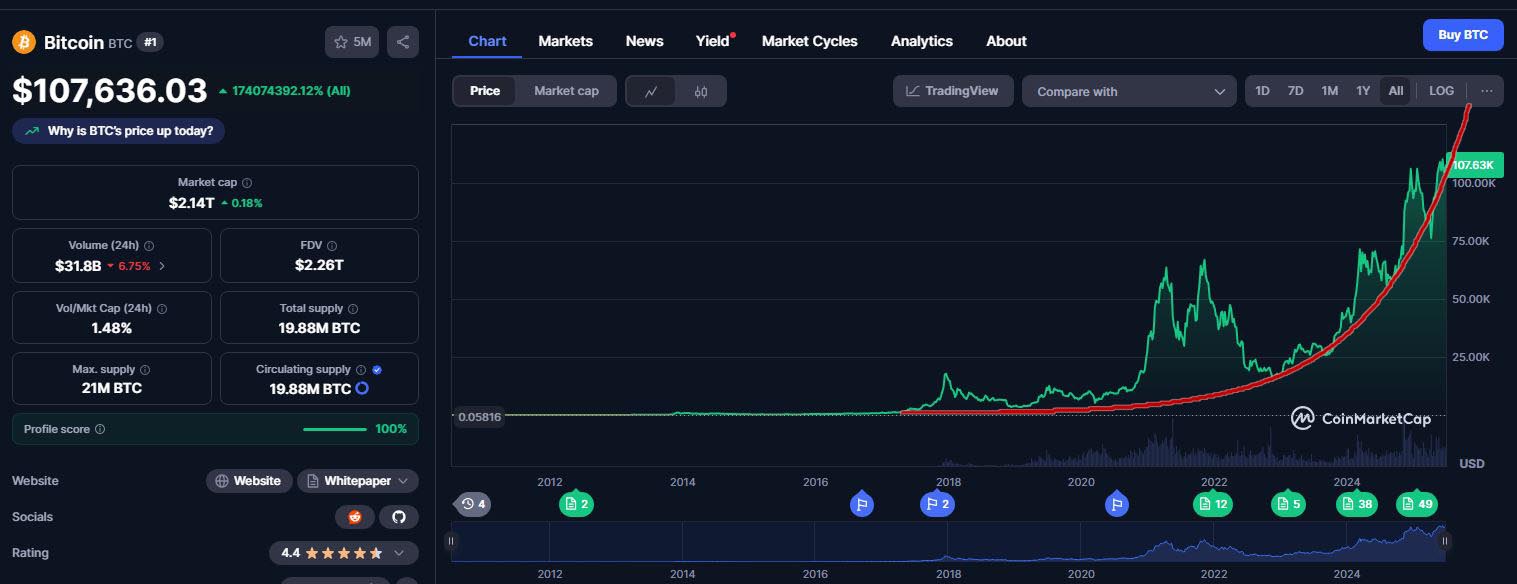The image size is (1517, 584).
Task: Open the Compare with dropdown
Action: (x=1129, y=91)
